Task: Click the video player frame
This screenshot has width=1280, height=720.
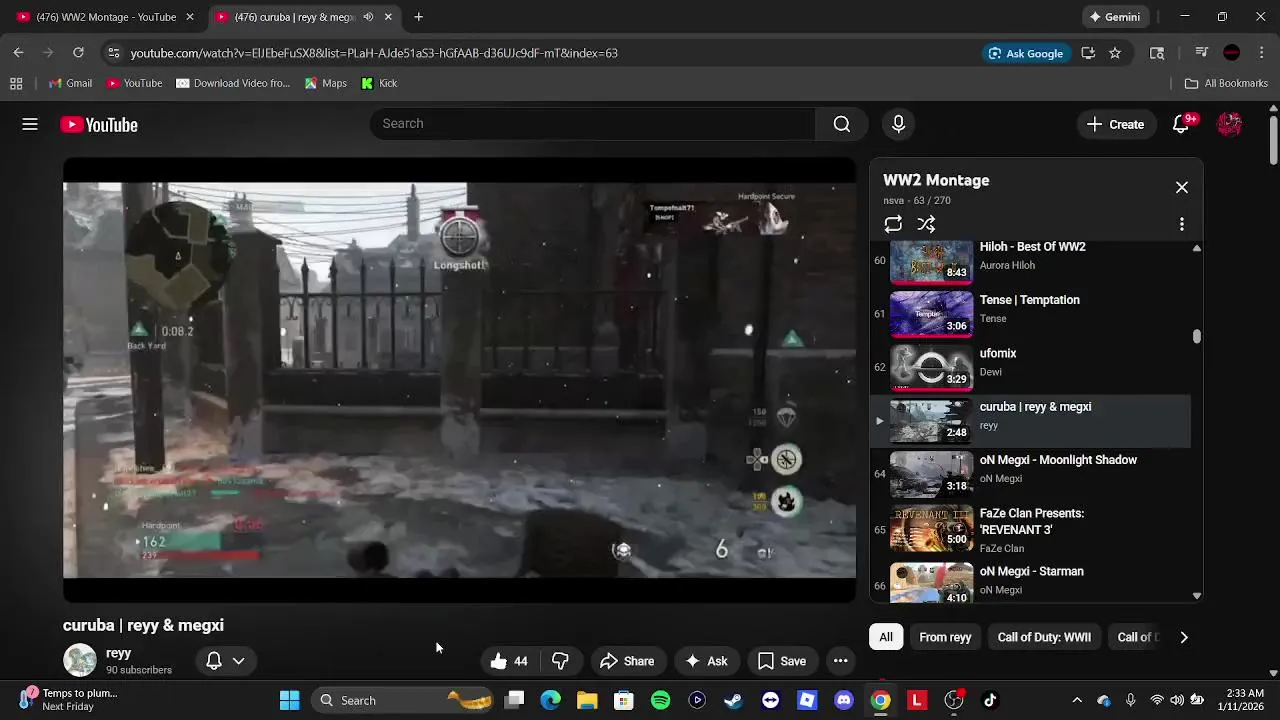Action: click(460, 380)
